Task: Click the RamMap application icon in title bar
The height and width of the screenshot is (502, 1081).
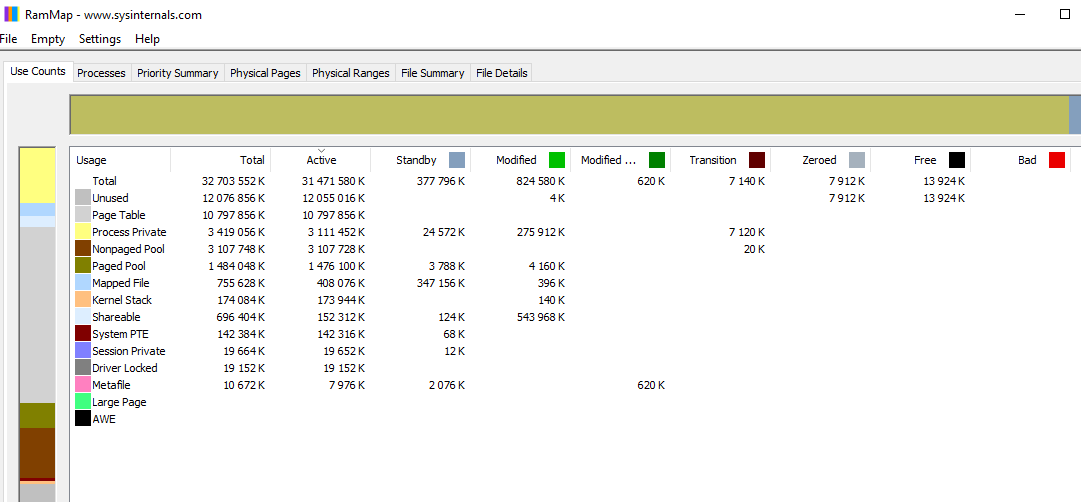Action: tap(10, 15)
